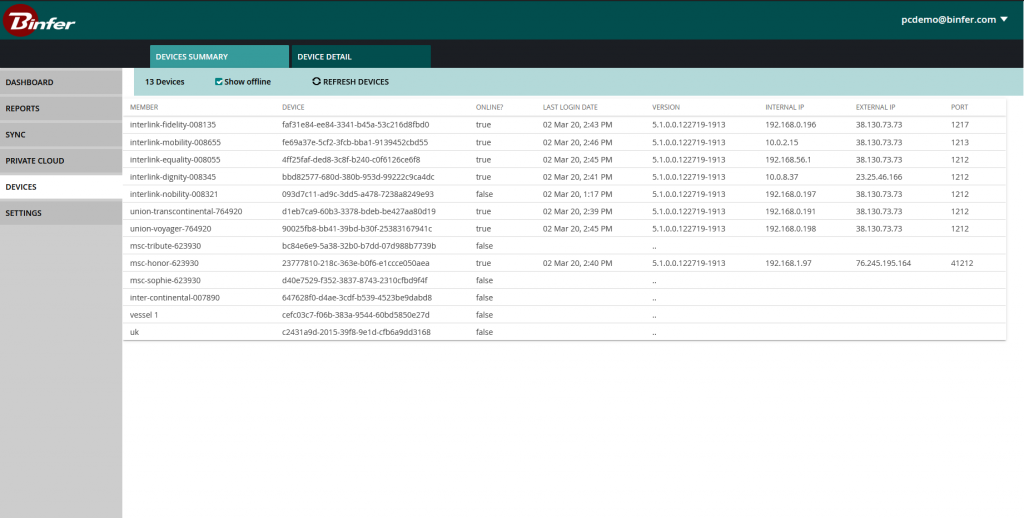The height and width of the screenshot is (518, 1024).
Task: Toggle the Show offline checkbox
Action: click(x=219, y=82)
